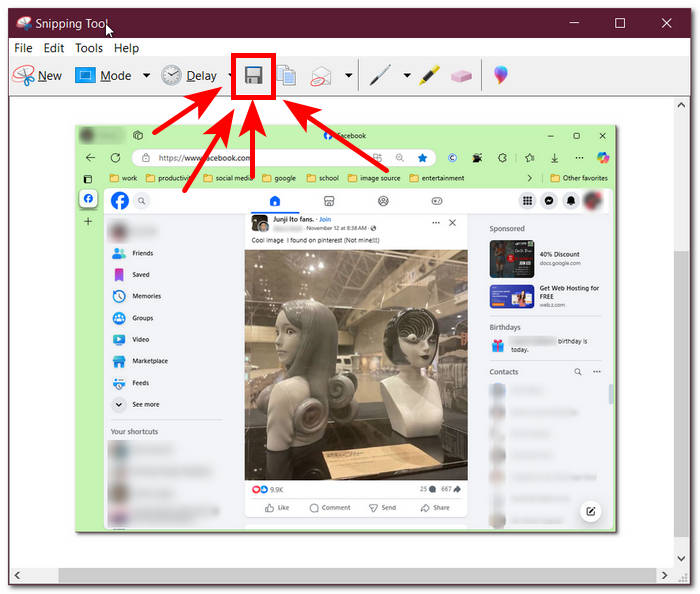700x594 pixels.
Task: Save the snip with floppy disk icon
Action: coord(253,75)
